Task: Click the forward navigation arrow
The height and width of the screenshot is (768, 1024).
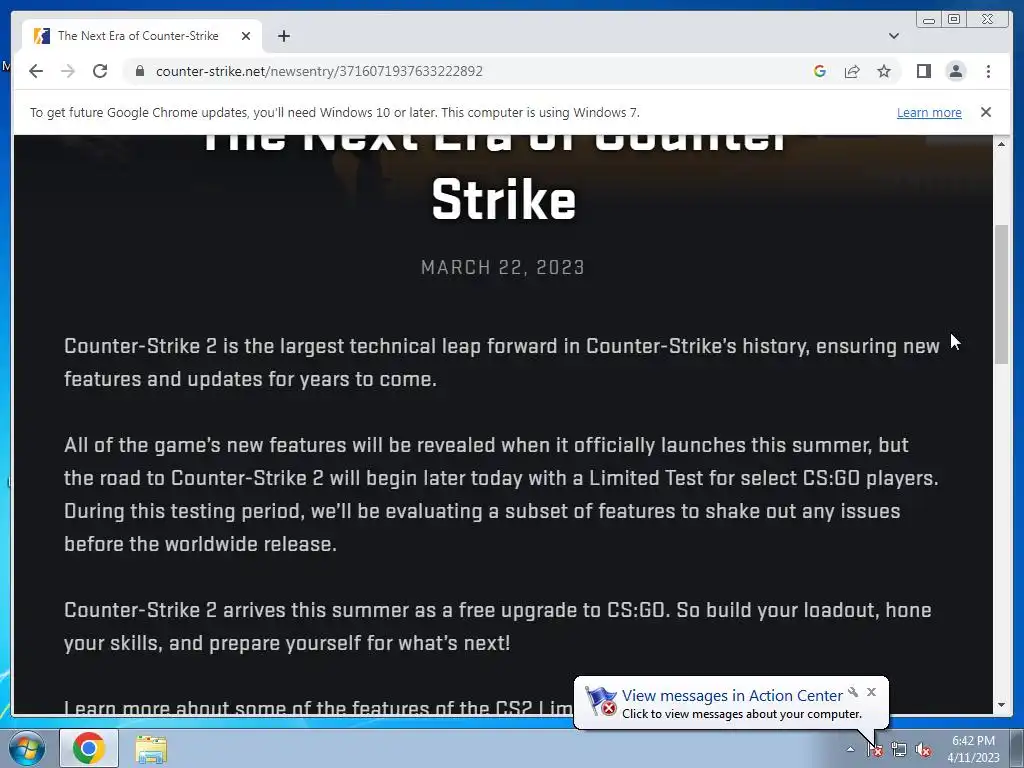Action: pos(68,71)
